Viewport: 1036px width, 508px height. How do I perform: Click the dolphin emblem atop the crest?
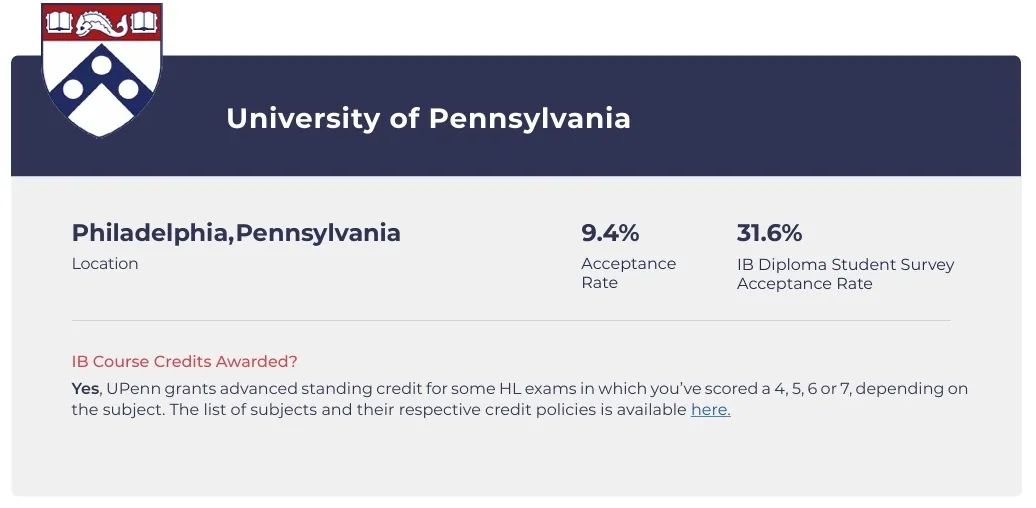pyautogui.click(x=101, y=25)
